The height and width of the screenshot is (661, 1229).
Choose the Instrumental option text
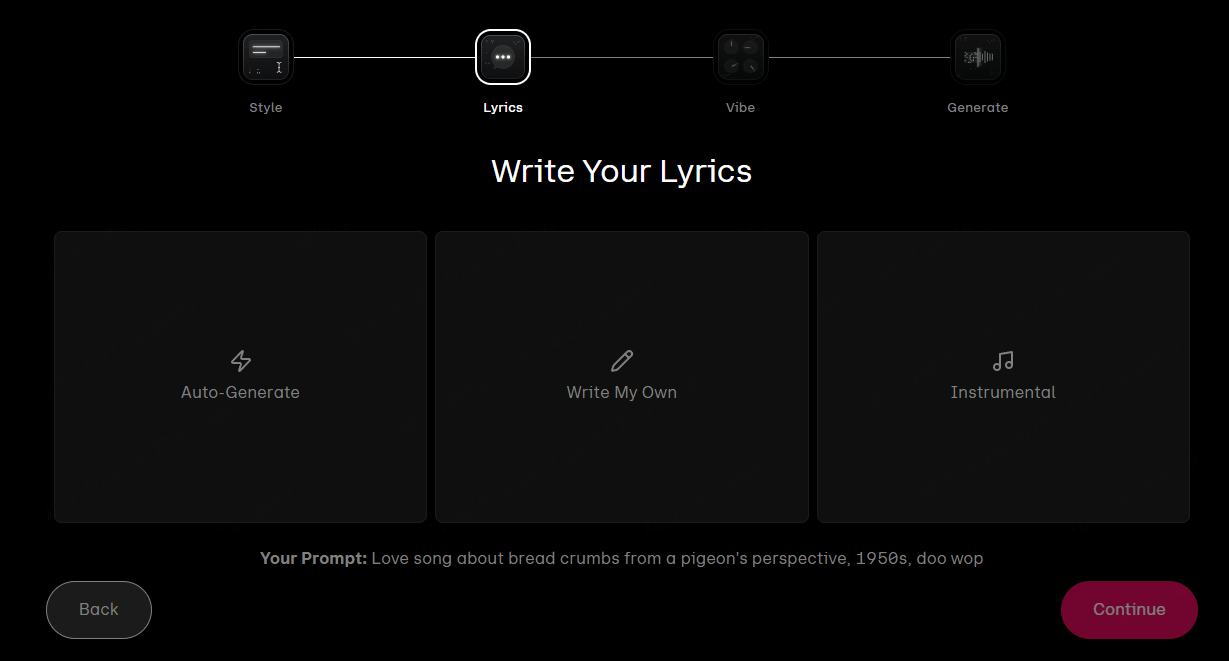[1003, 393]
